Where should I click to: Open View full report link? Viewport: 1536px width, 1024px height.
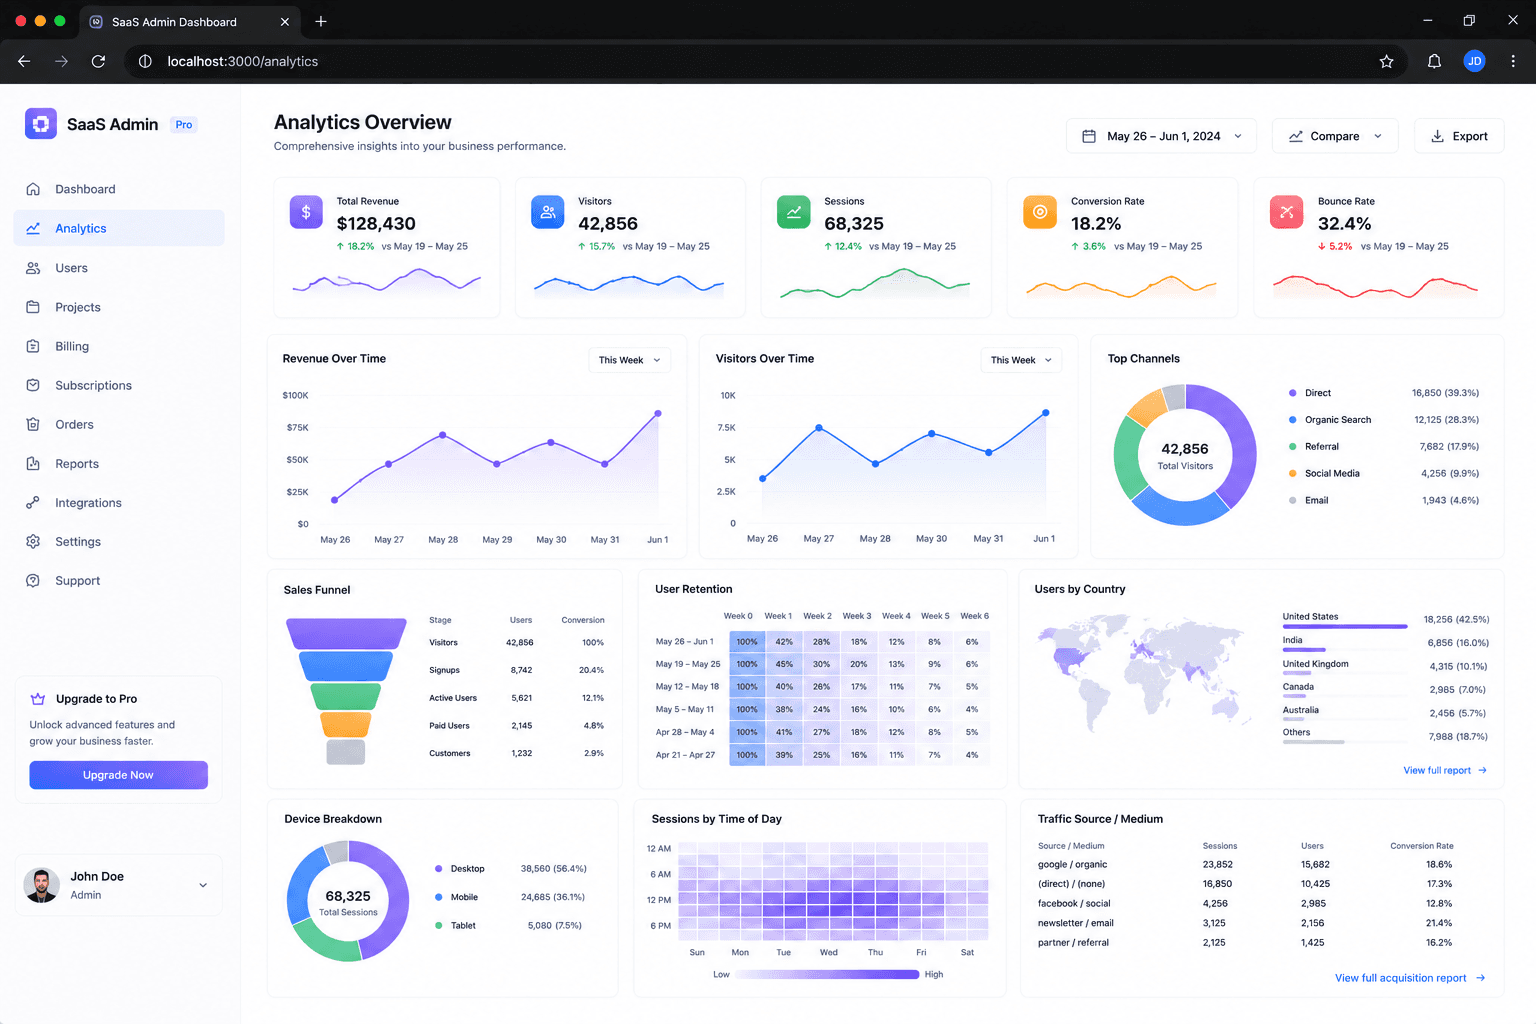click(x=1445, y=770)
